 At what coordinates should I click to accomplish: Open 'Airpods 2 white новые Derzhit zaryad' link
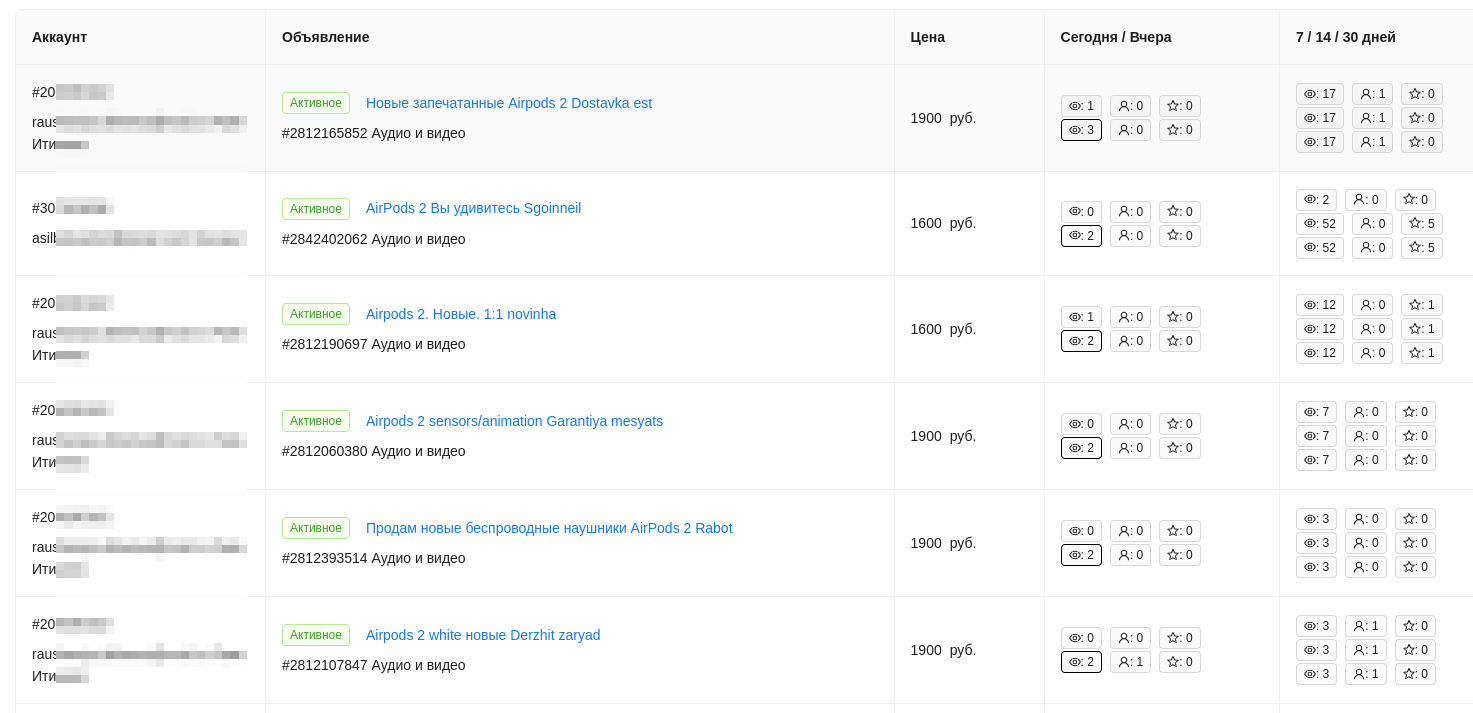(x=483, y=635)
